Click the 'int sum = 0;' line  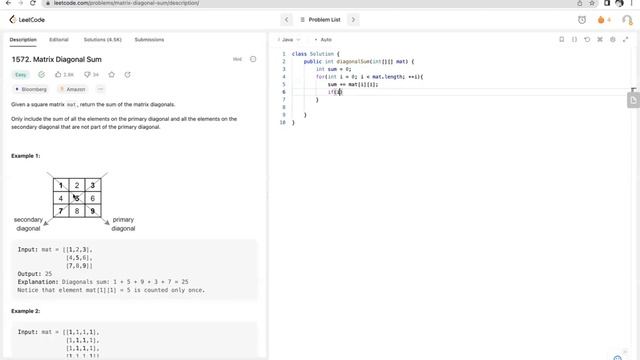coord(333,69)
